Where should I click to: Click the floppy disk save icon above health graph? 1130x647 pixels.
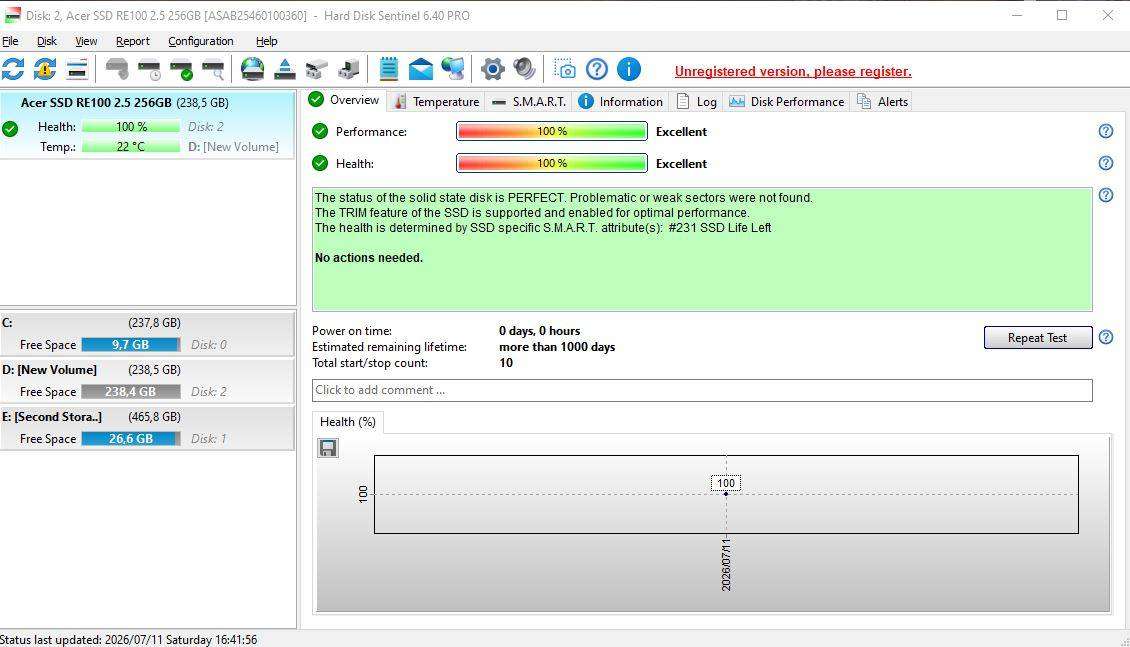tap(328, 448)
